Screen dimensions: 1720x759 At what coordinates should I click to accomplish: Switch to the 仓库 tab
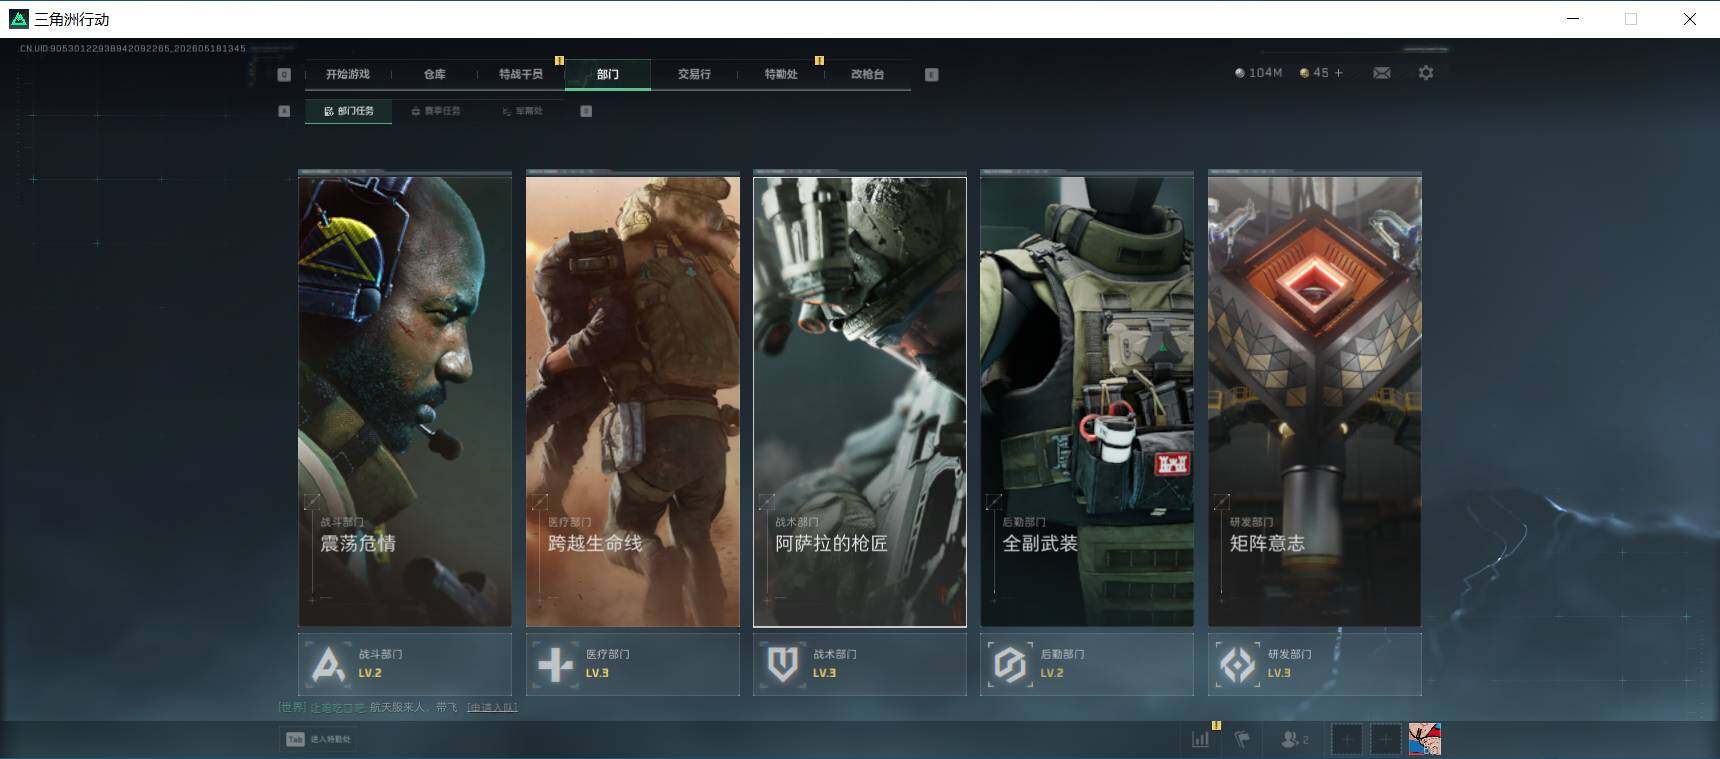click(434, 74)
